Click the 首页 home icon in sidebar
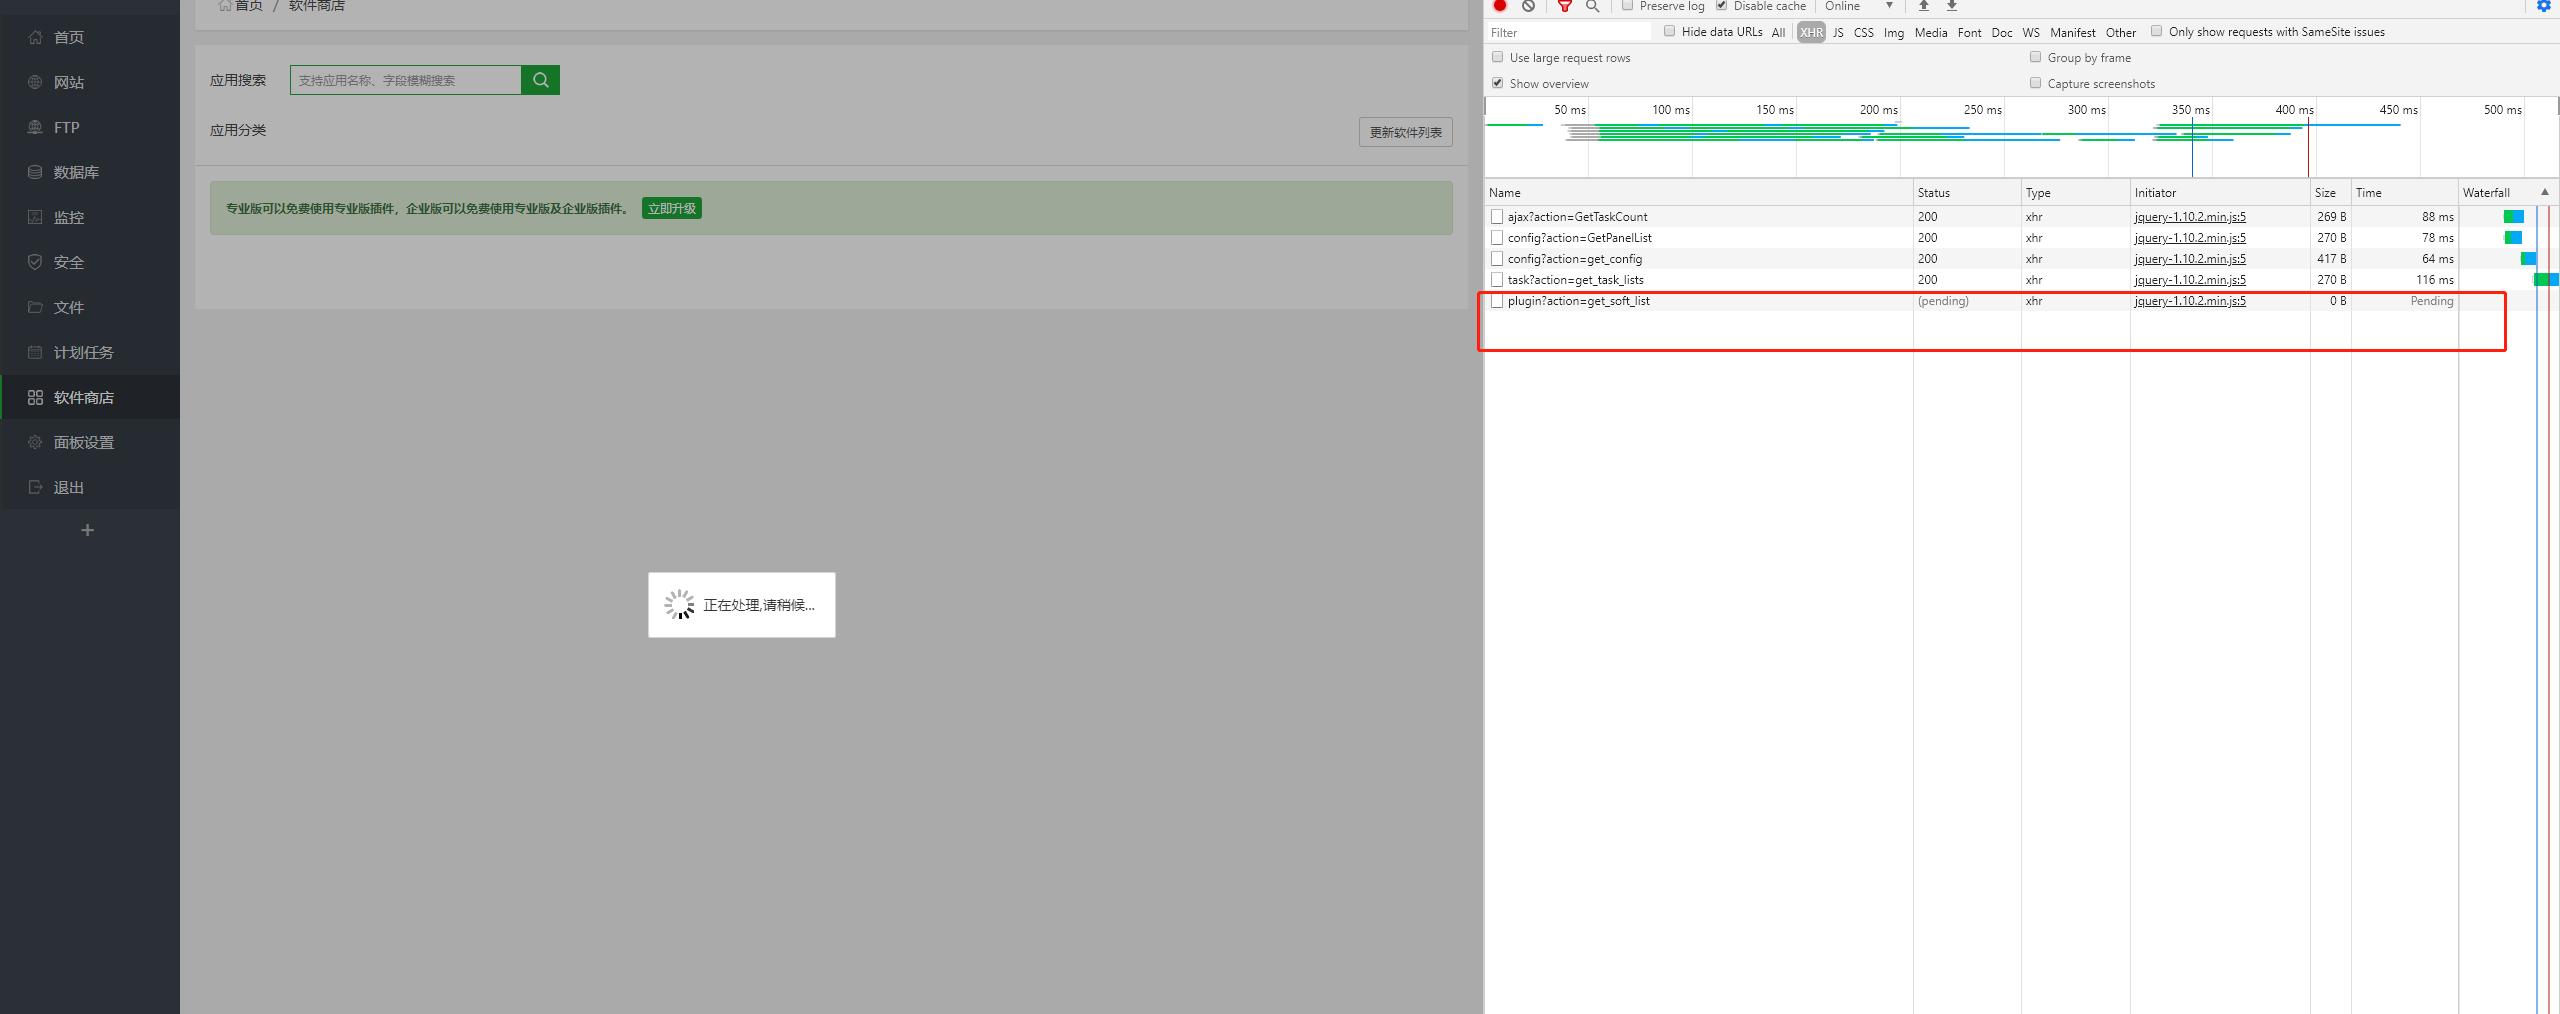This screenshot has width=2560, height=1014. click(35, 37)
